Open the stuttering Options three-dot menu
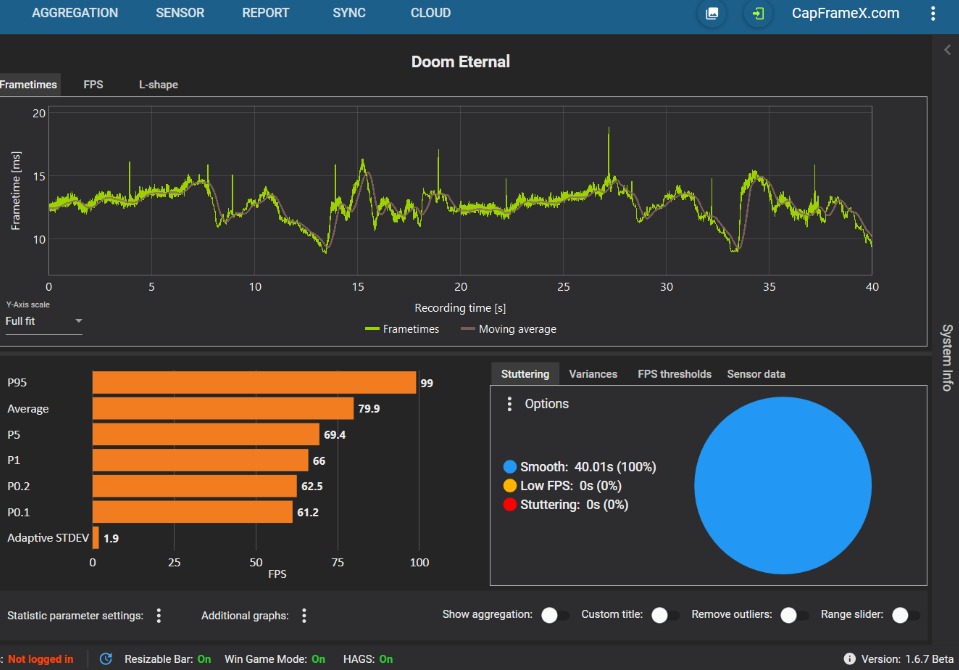 pos(510,404)
